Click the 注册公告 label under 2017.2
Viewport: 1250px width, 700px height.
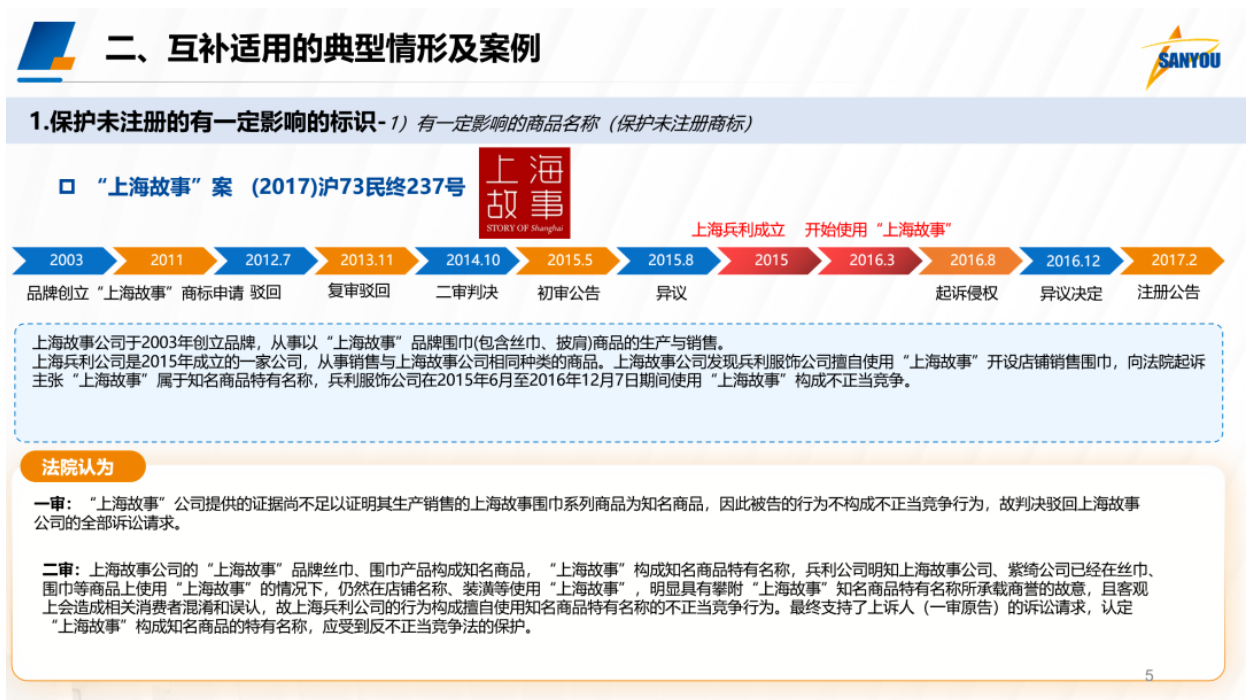coord(1168,292)
